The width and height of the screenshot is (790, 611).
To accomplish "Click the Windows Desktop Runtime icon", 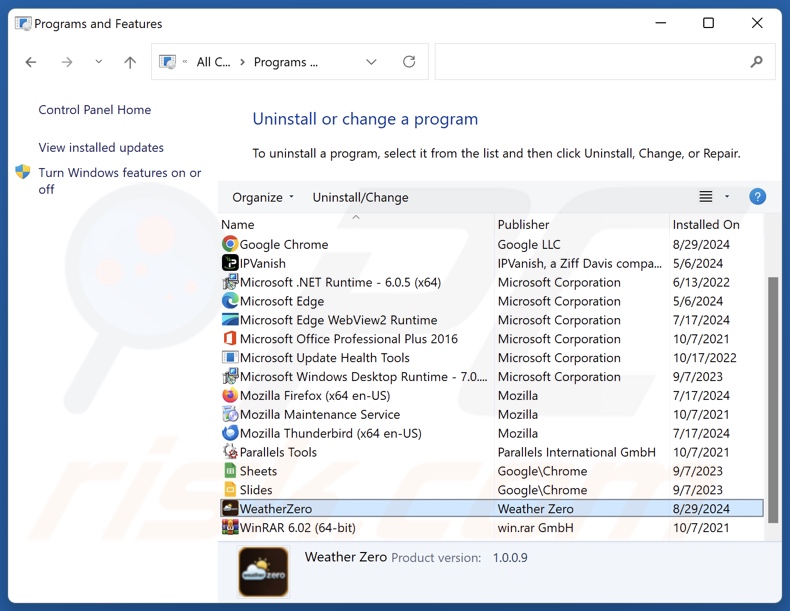I will [230, 376].
